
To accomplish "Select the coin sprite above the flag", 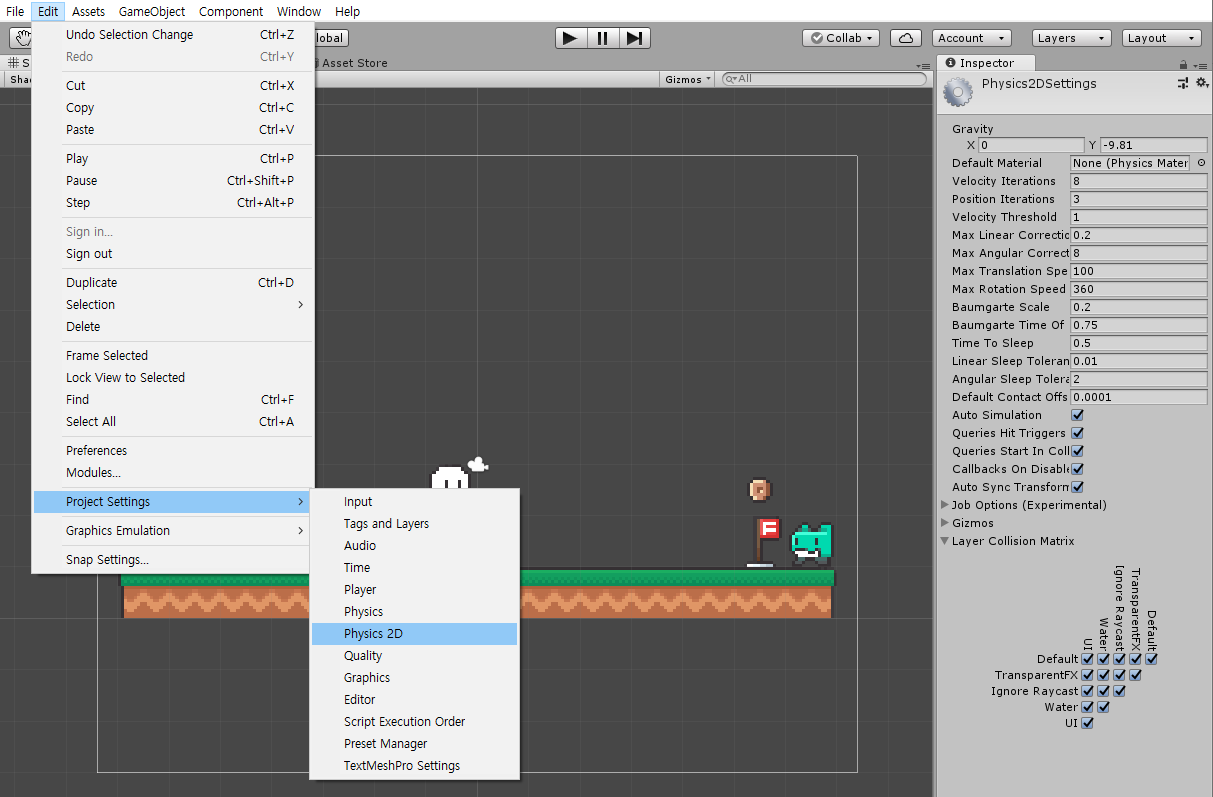I will coord(759,489).
